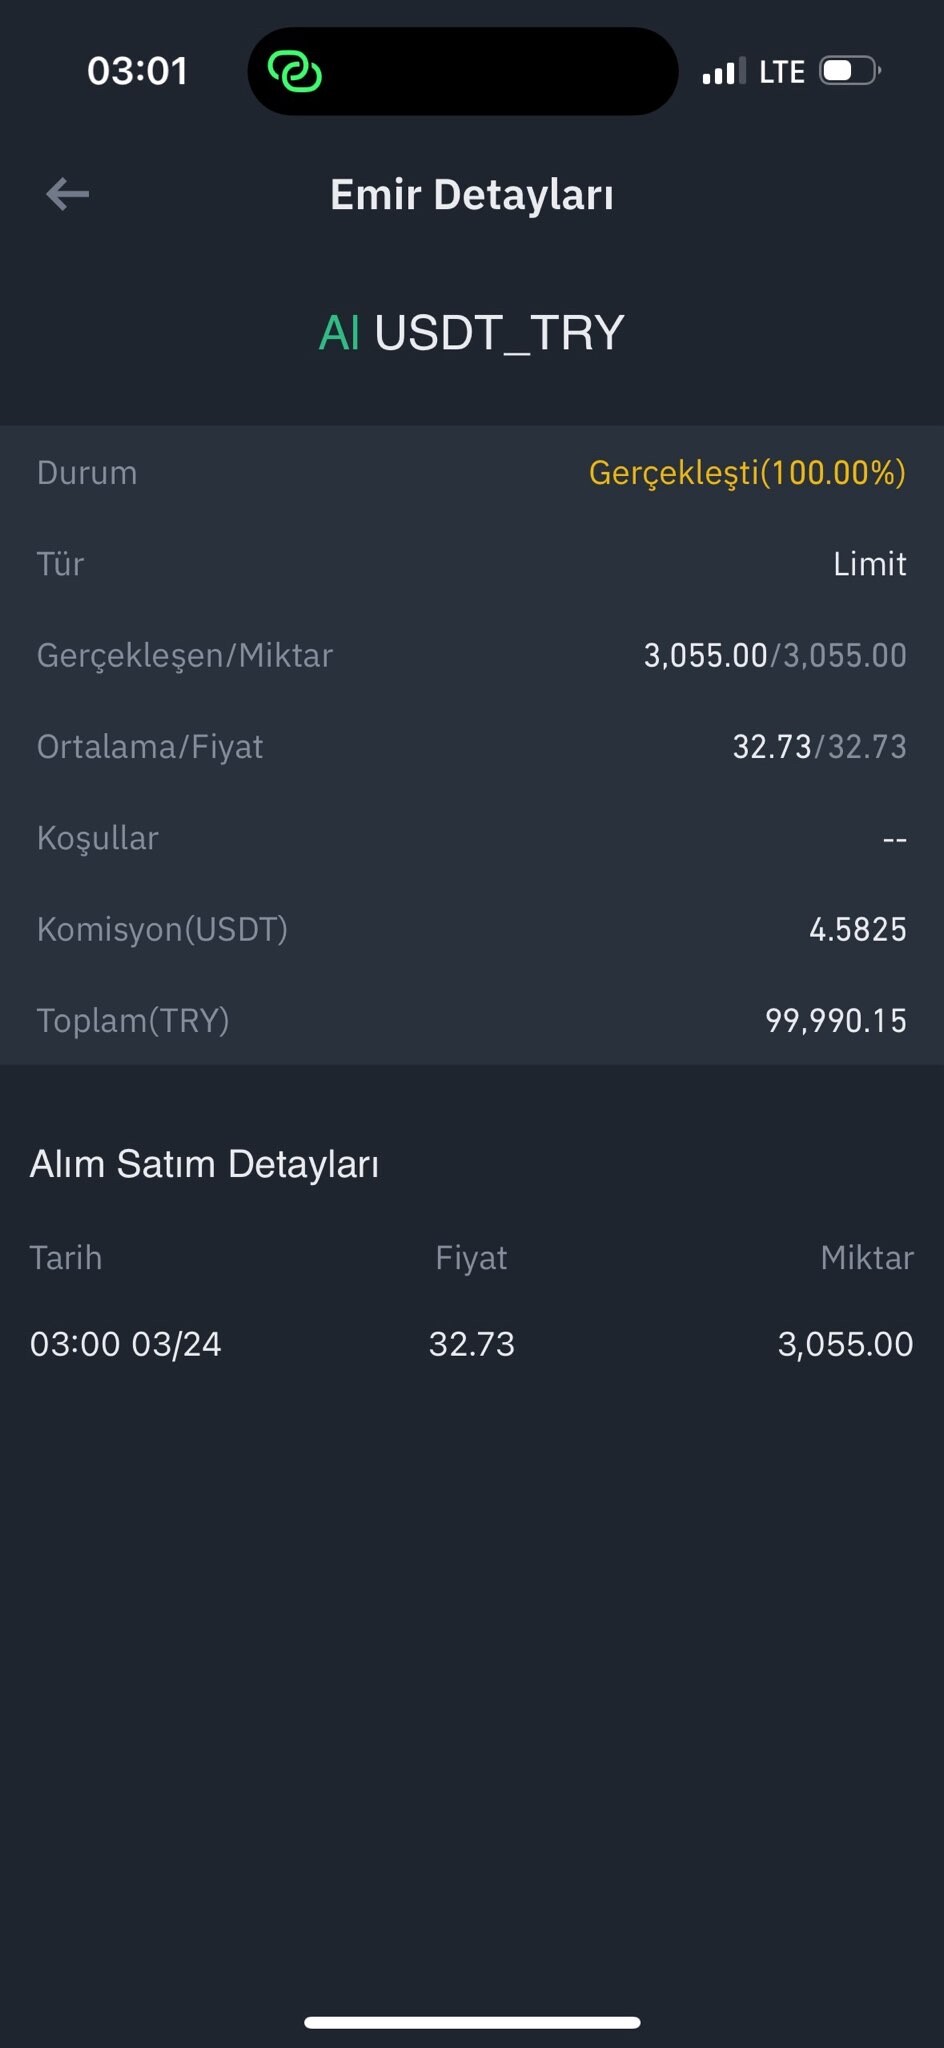
Task: Select the Emir Detayları page title
Action: coord(472,194)
